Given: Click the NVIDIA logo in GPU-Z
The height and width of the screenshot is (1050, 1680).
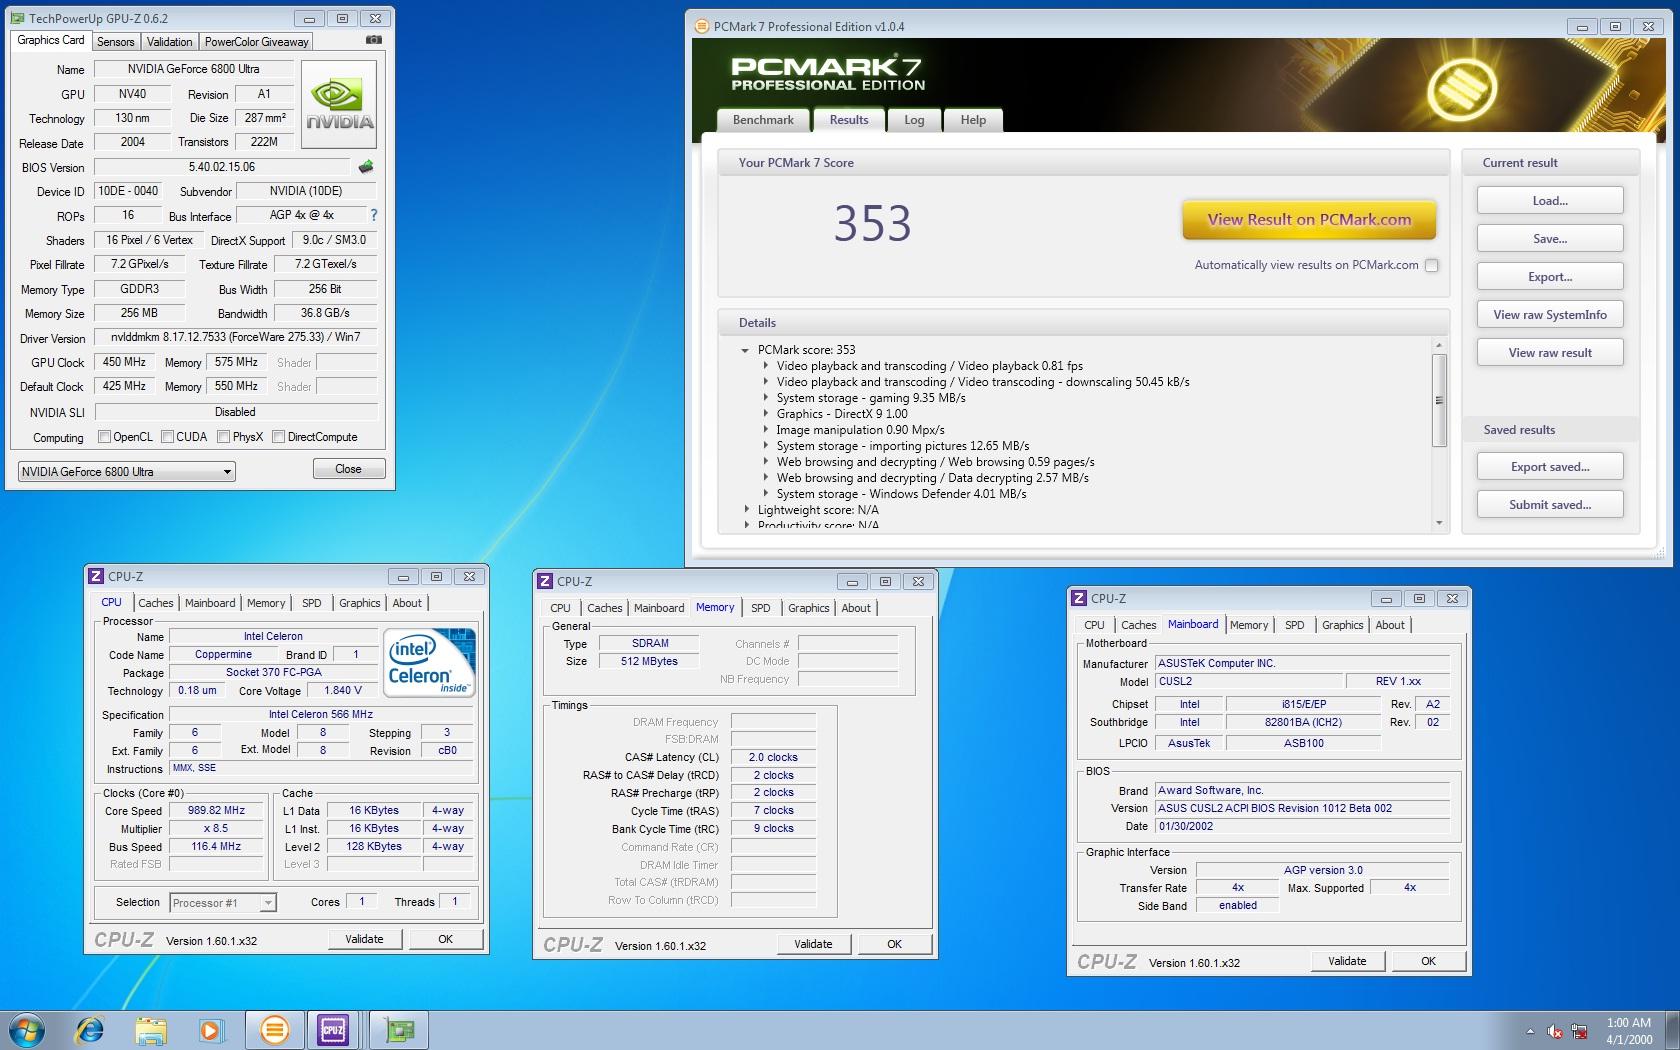Looking at the screenshot, I should point(339,105).
